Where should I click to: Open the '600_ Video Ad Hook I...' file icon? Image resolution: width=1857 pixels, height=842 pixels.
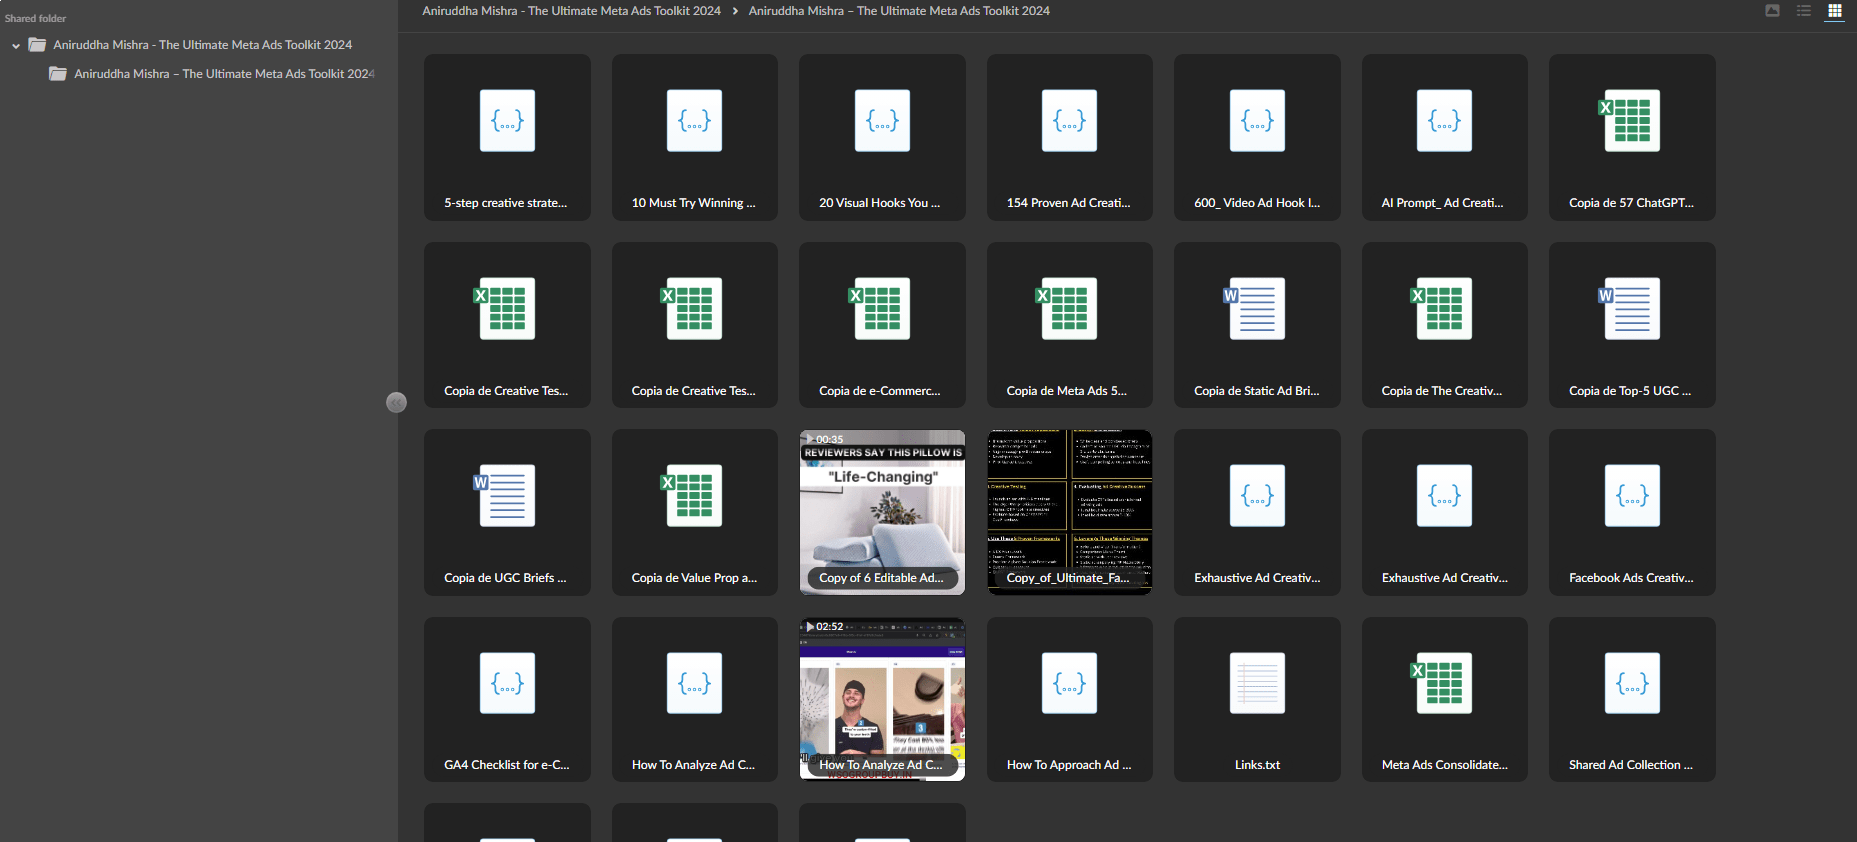1257,121
